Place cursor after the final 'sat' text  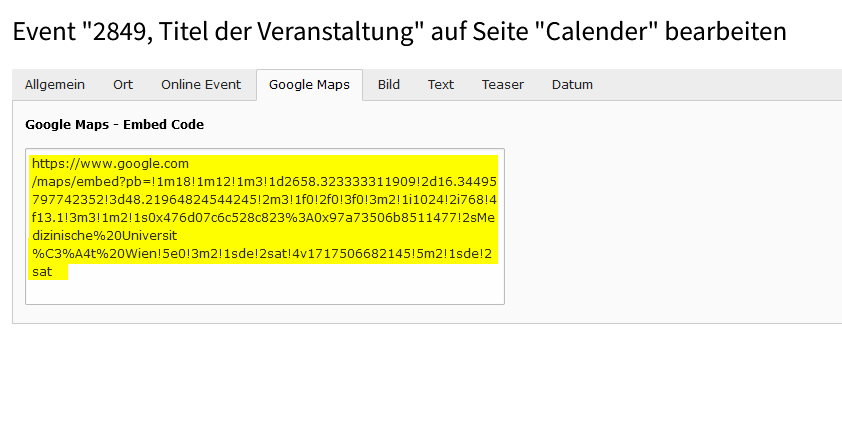click(x=53, y=272)
